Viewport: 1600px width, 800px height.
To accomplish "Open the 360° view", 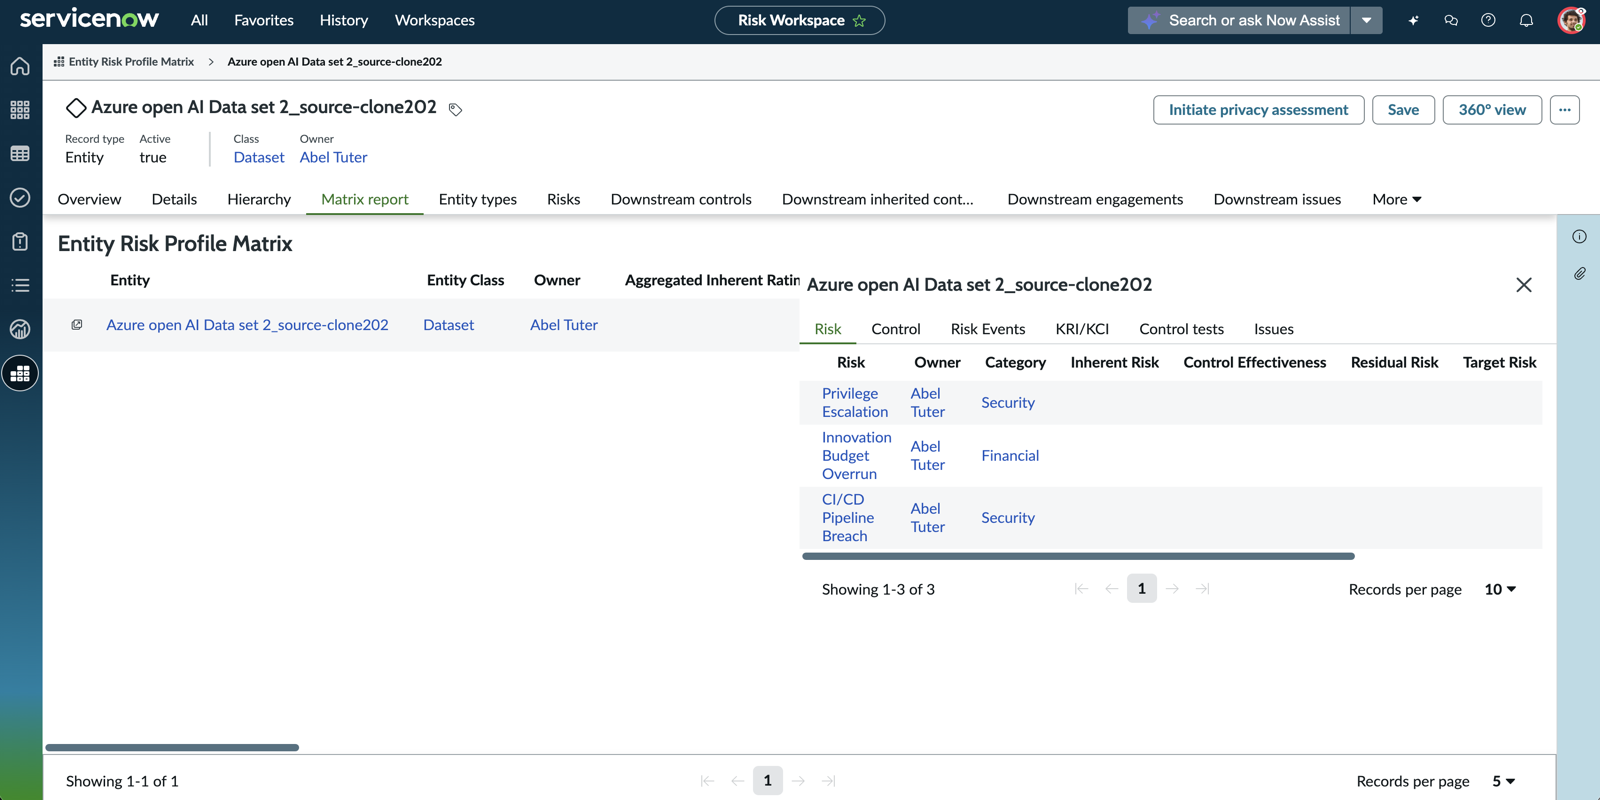I will [1492, 110].
